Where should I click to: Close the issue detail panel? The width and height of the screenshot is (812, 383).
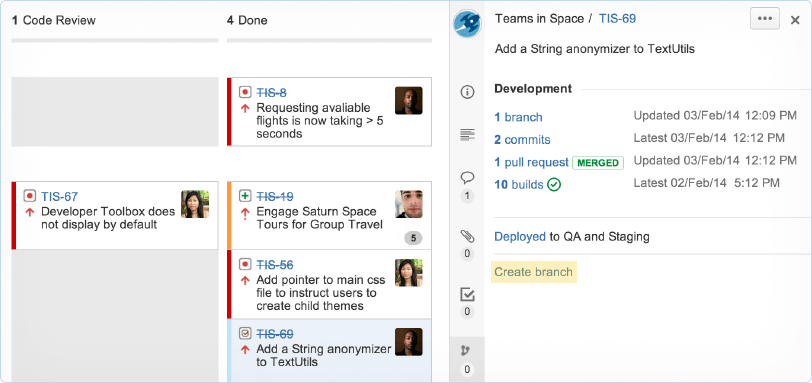coord(795,20)
